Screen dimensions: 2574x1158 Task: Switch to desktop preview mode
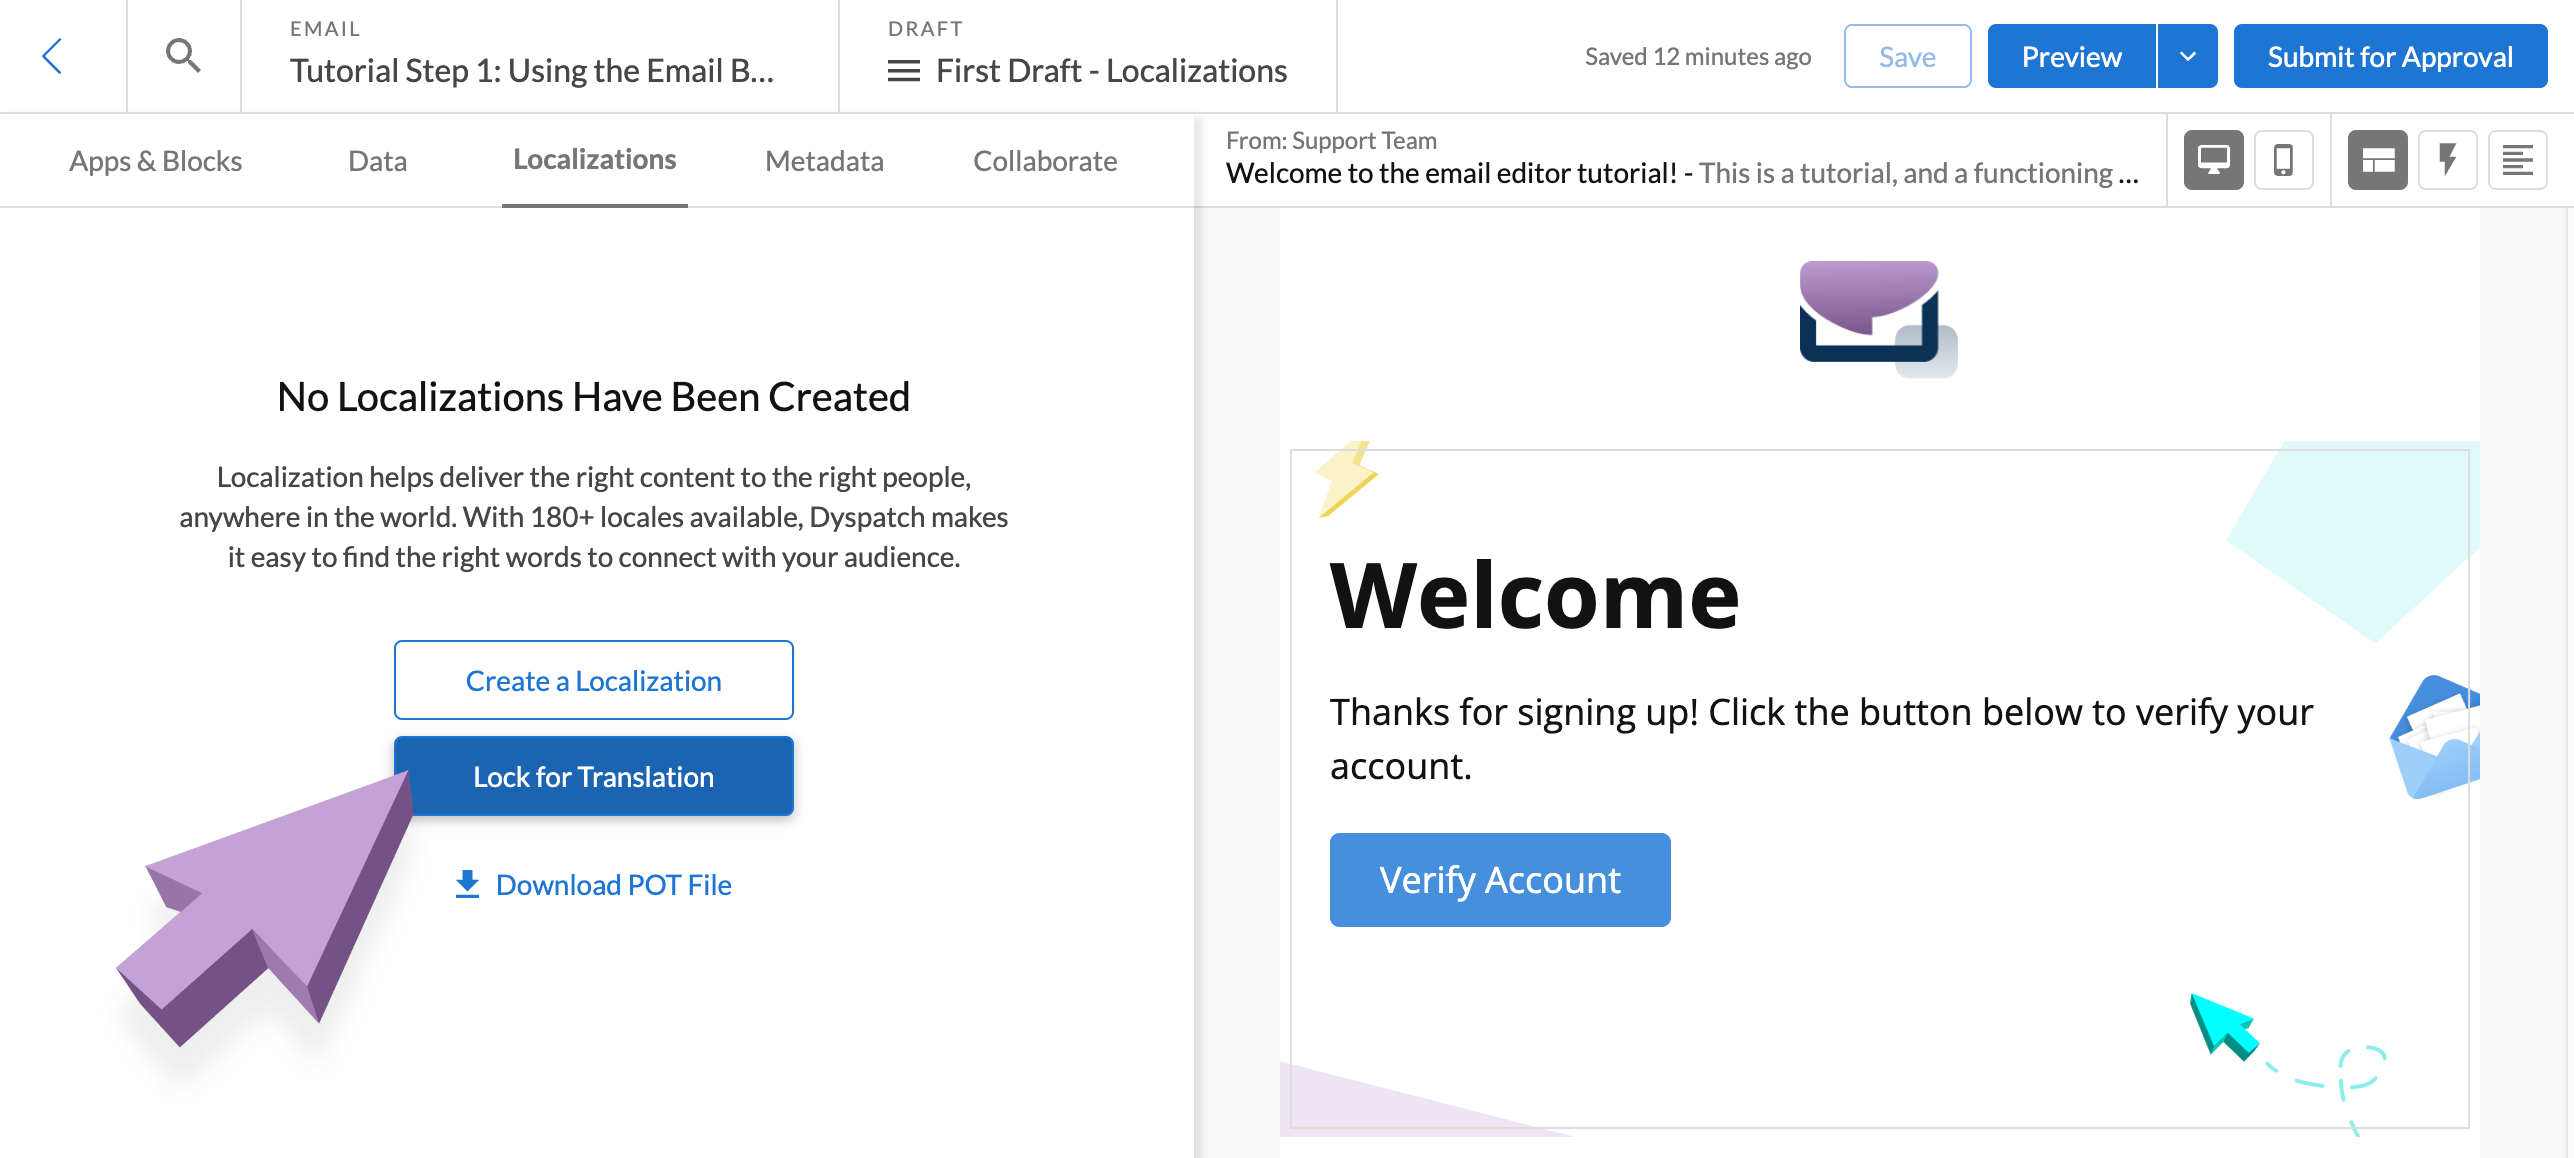[x=2213, y=160]
